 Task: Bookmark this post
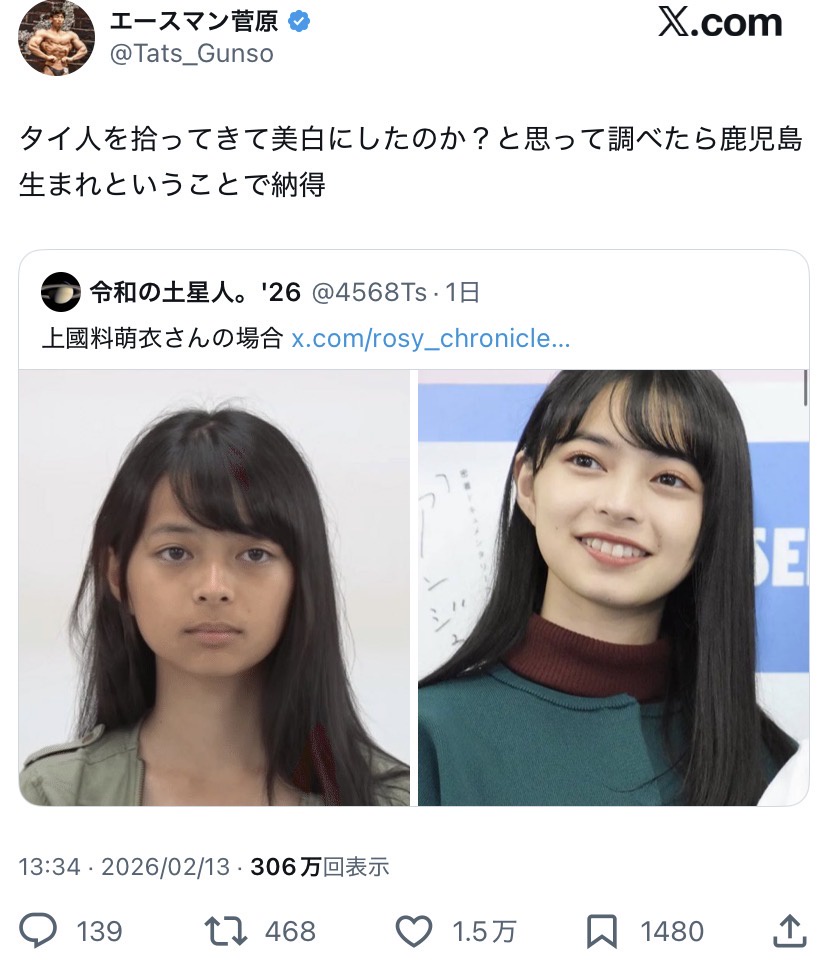pyautogui.click(x=602, y=931)
